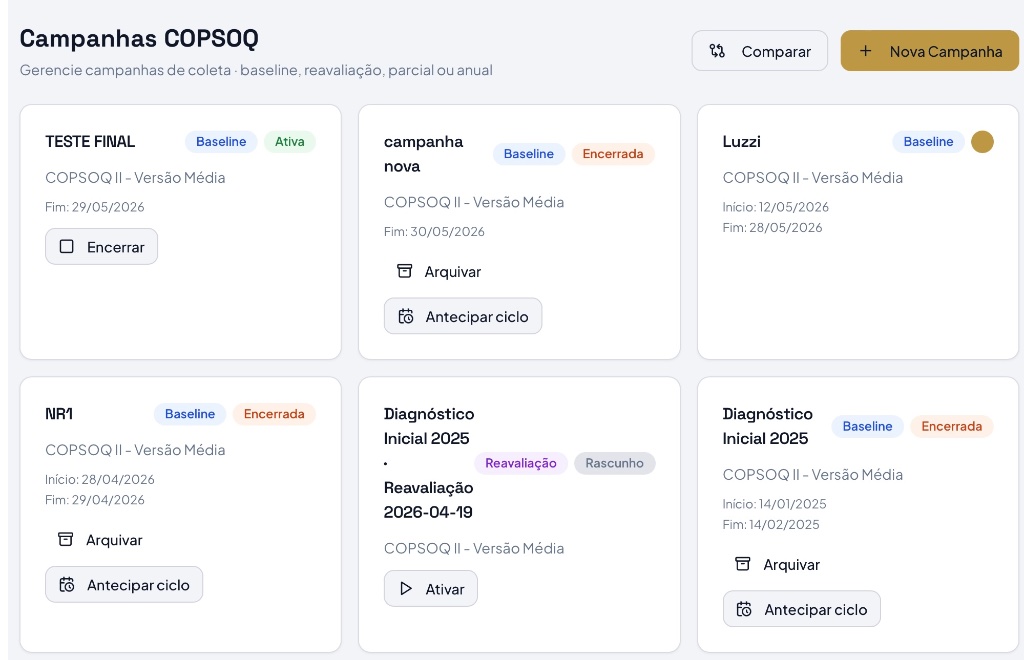Click the Baseline badge on campanha nova

coord(529,154)
